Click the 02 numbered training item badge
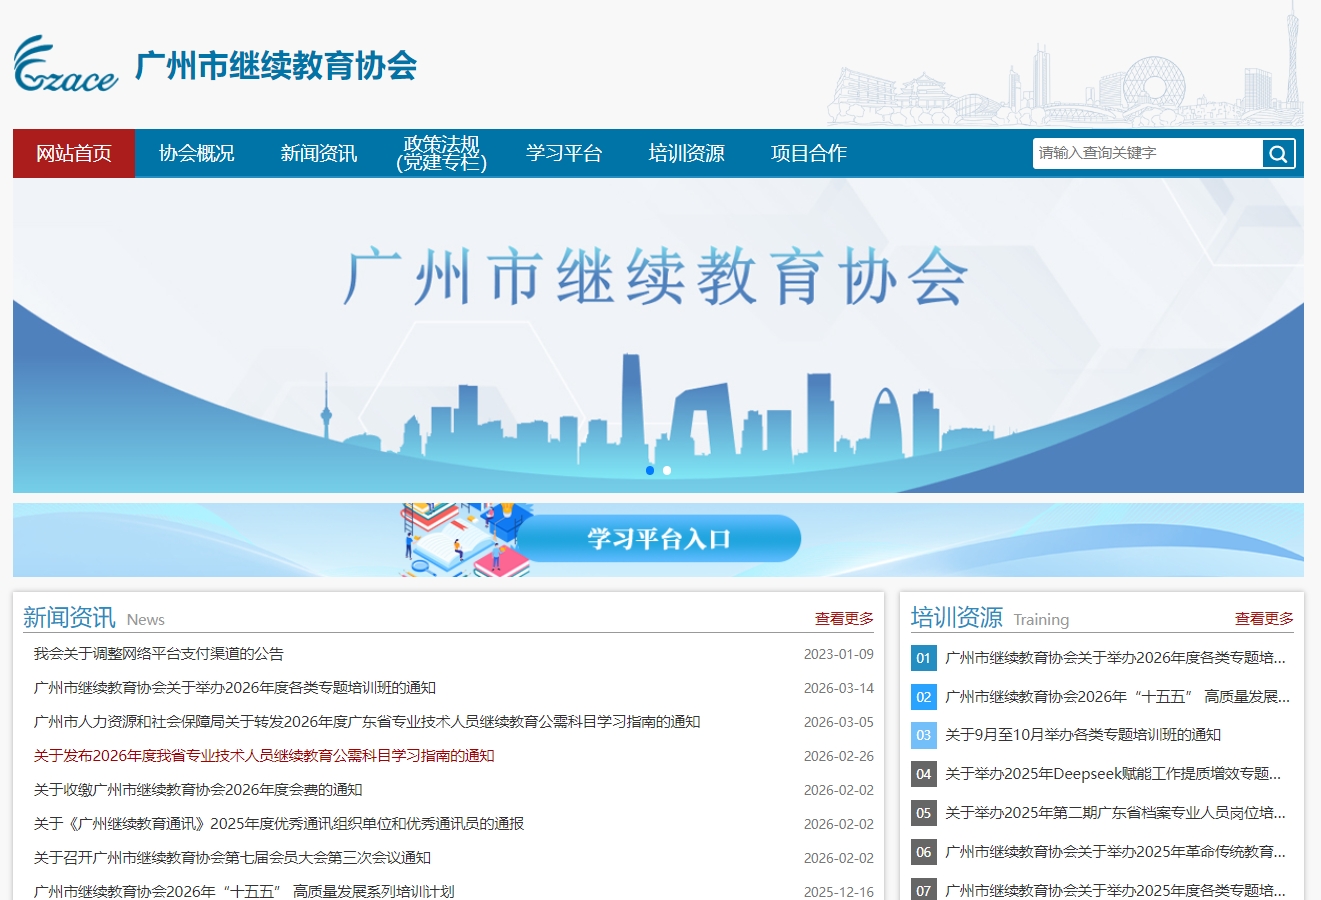This screenshot has height=900, width=1321. coord(924,697)
